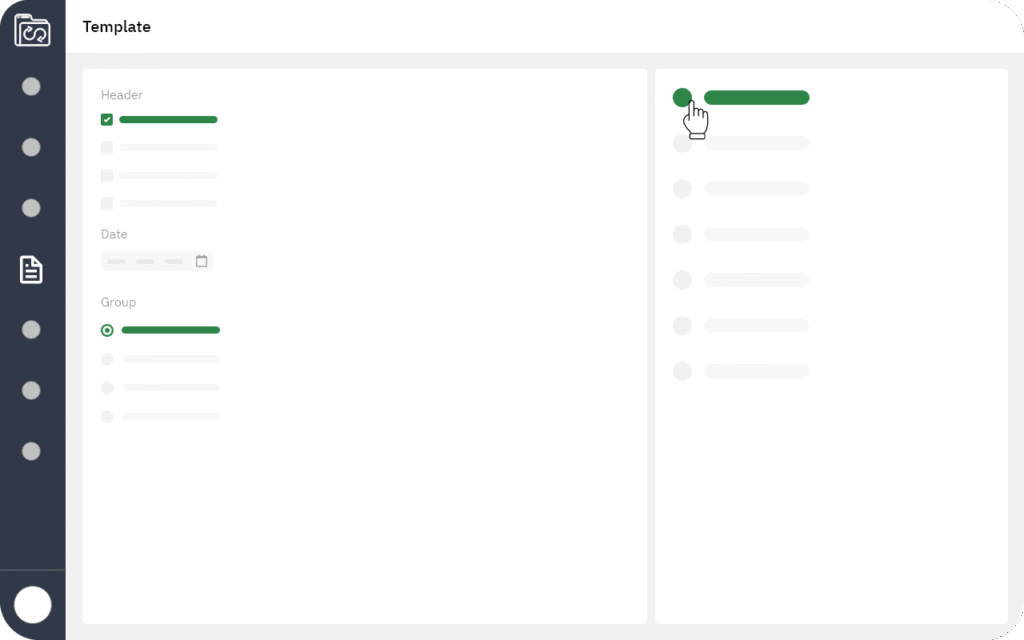Click the app logo in the sidebar
This screenshot has width=1024, height=640.
click(32, 30)
